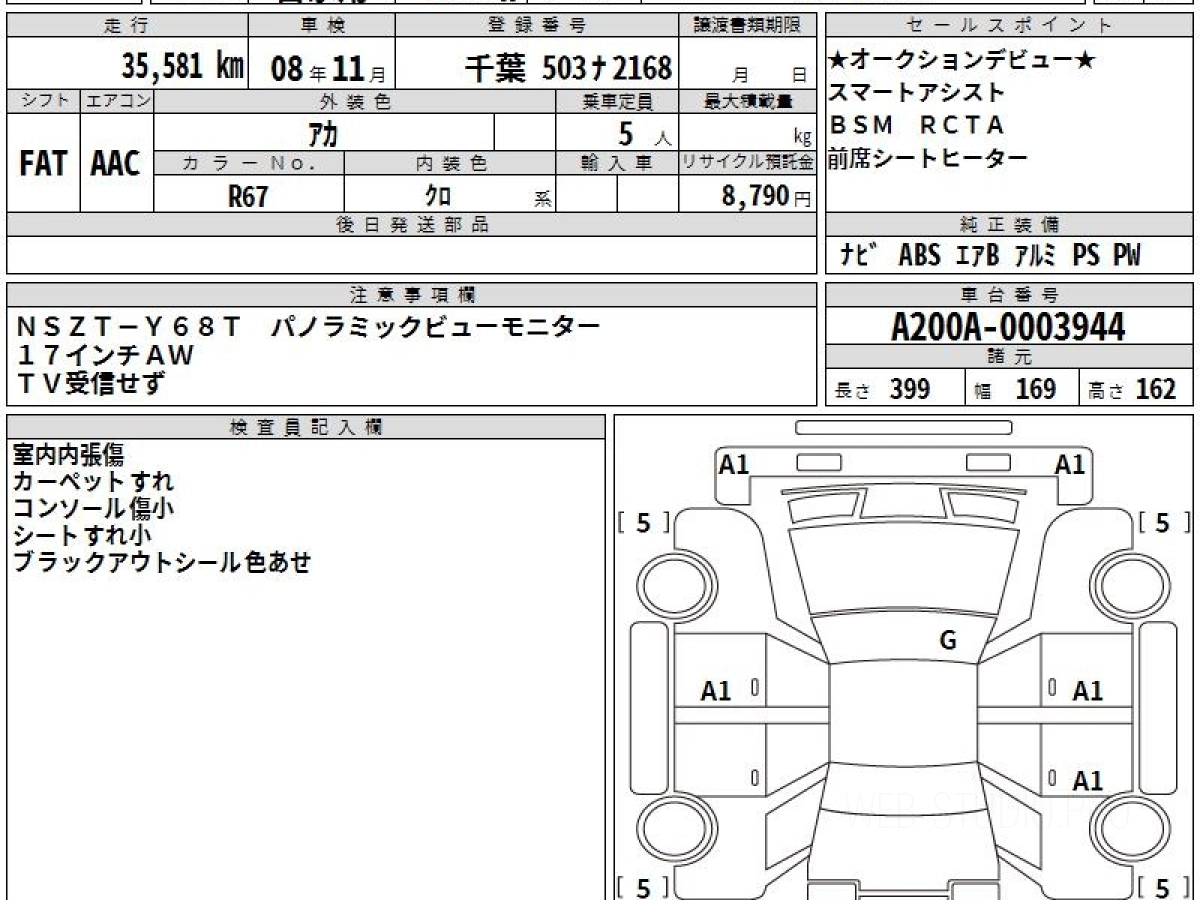Screen dimensions: 1200x900
Task: Click the 注意事項欄 header
Action: (x=412, y=295)
